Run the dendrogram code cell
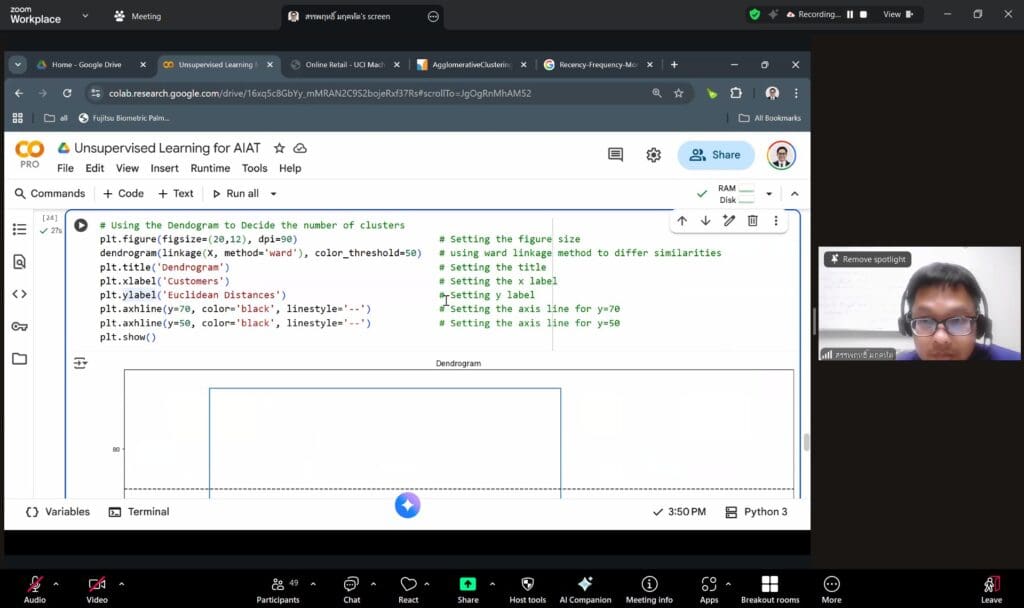This screenshot has height=608, width=1024. pos(81,225)
